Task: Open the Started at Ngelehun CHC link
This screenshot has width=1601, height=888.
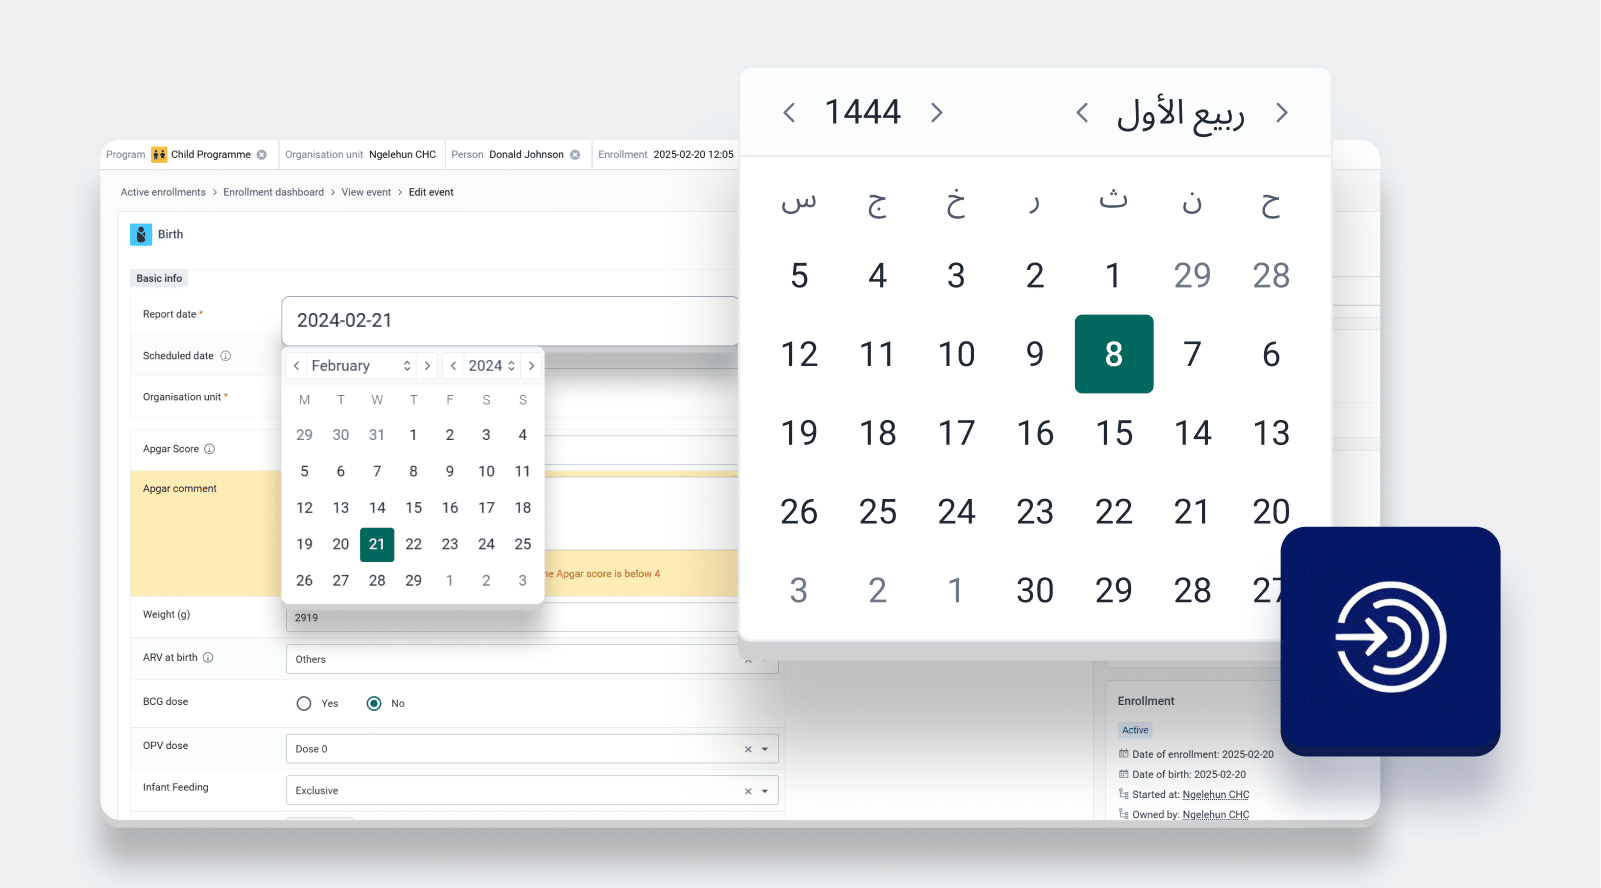Action: 1215,795
